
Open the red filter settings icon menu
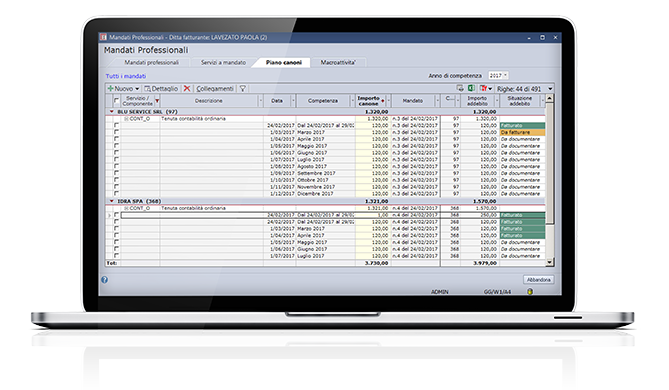486,88
